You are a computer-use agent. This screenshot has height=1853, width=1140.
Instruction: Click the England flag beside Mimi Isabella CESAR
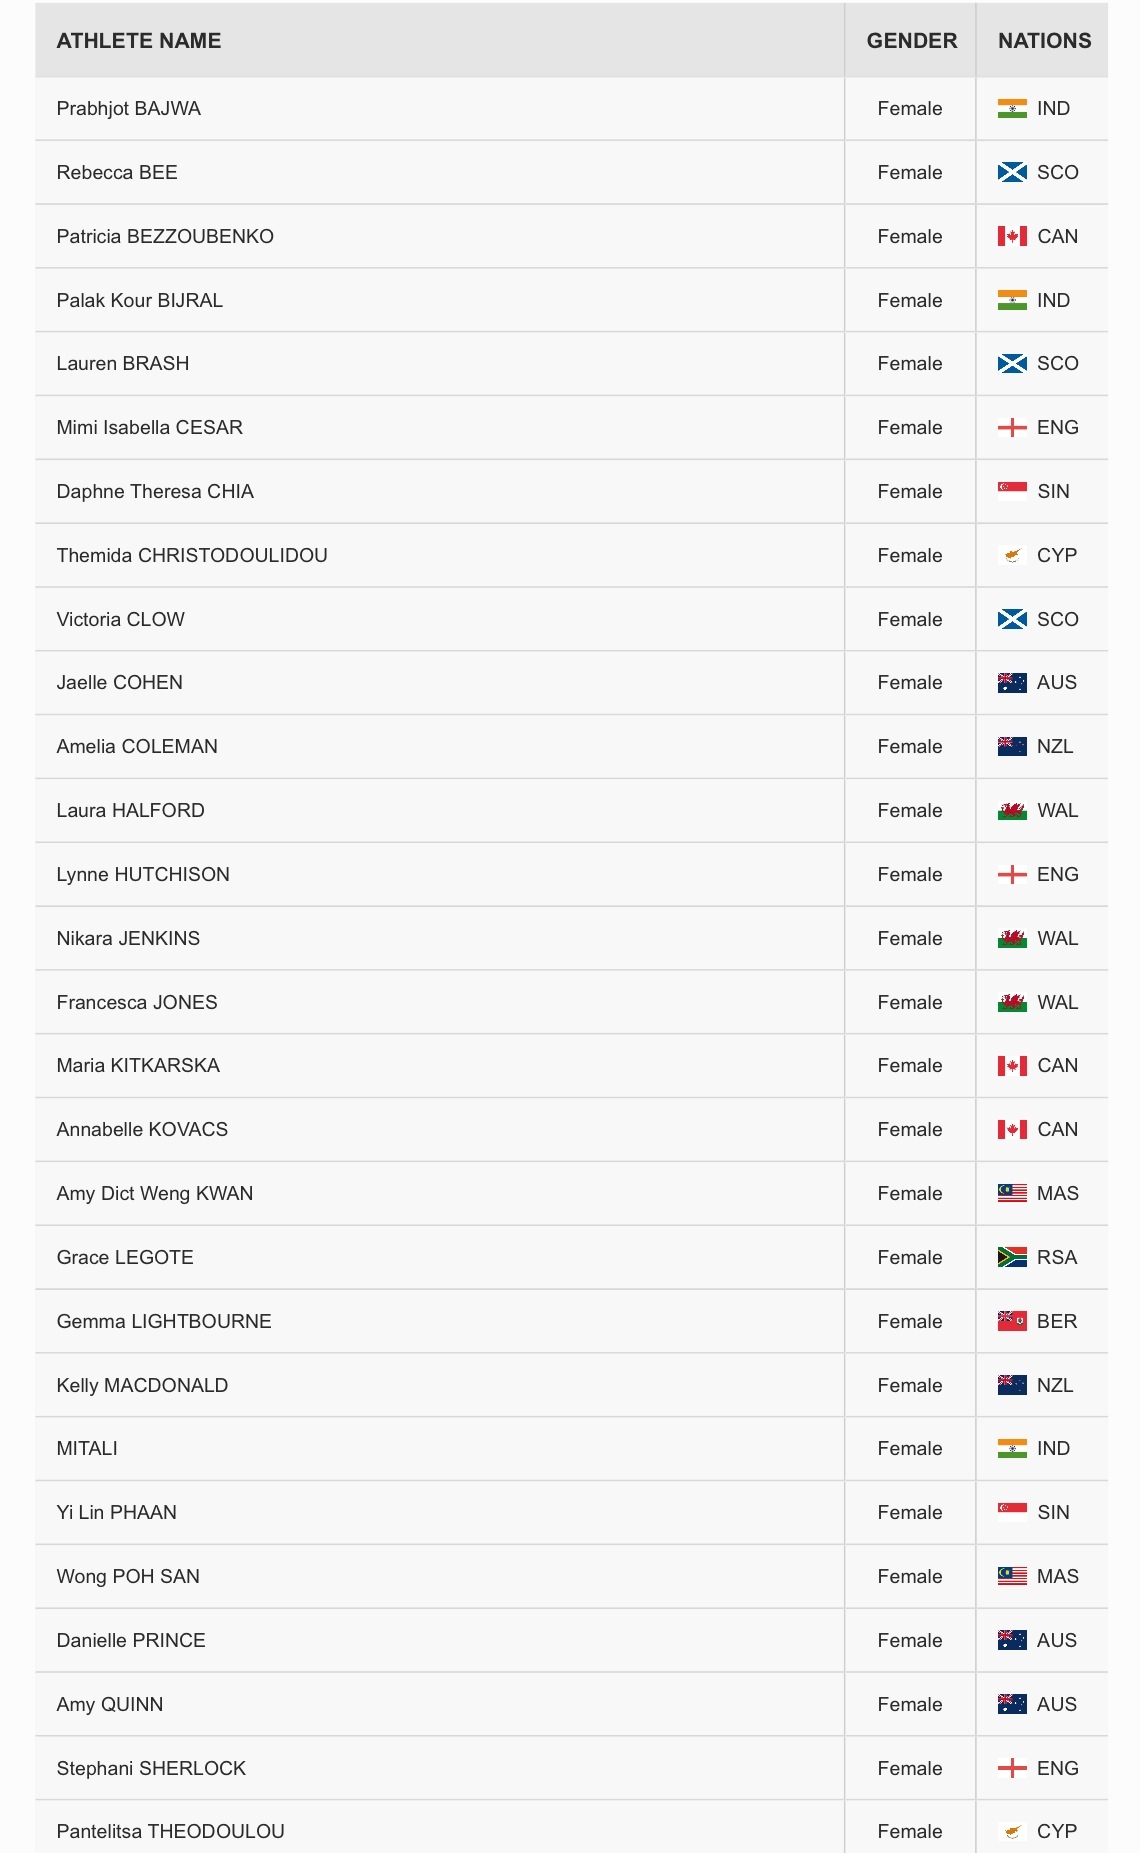pyautogui.click(x=1011, y=427)
